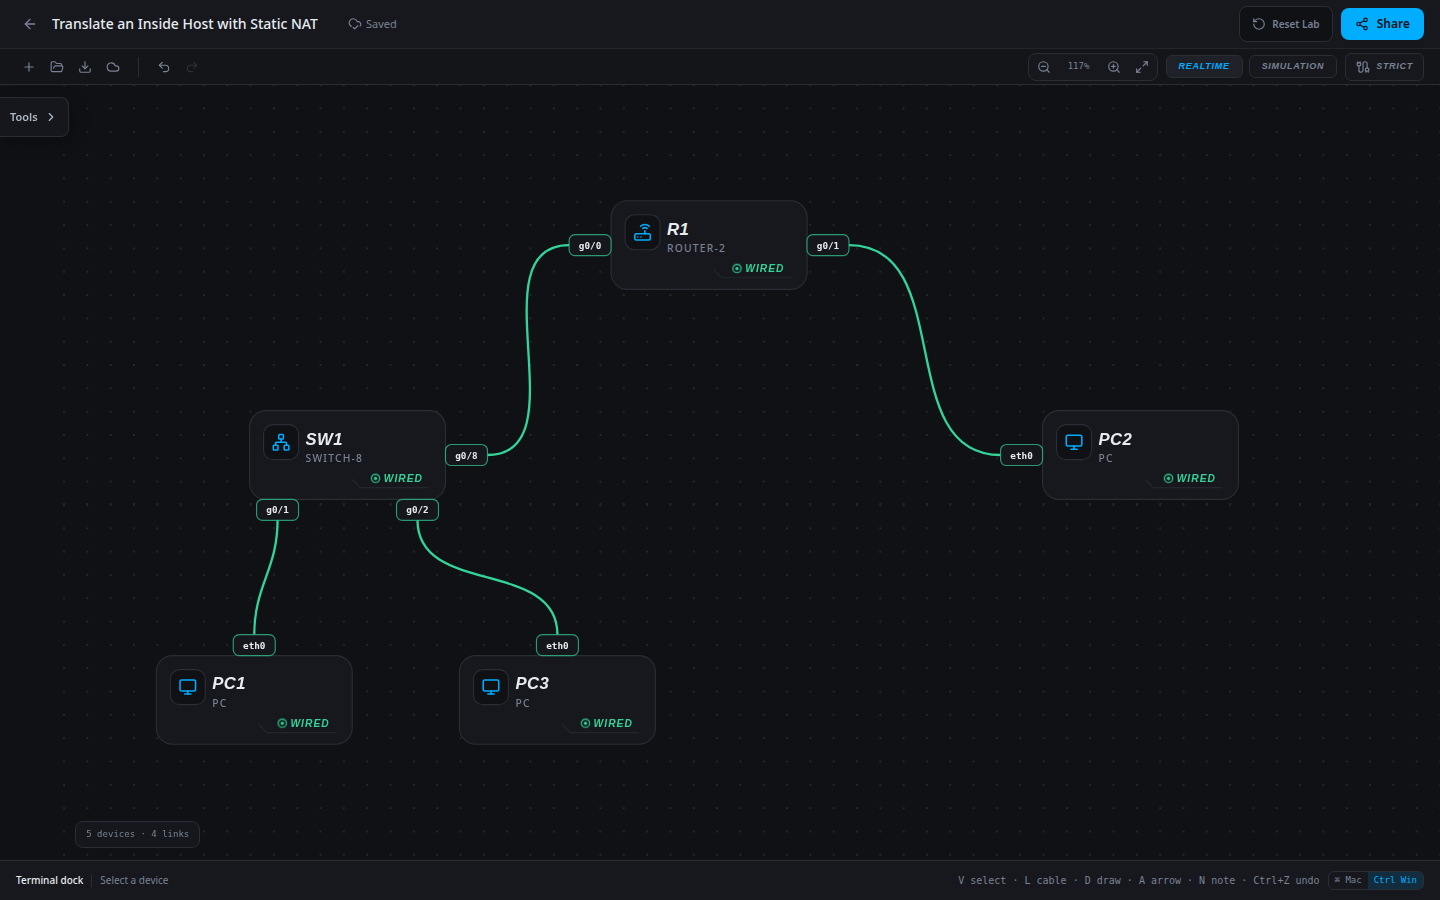The width and height of the screenshot is (1440, 900).
Task: Click R1 g0/1 port label
Action: pyautogui.click(x=828, y=246)
